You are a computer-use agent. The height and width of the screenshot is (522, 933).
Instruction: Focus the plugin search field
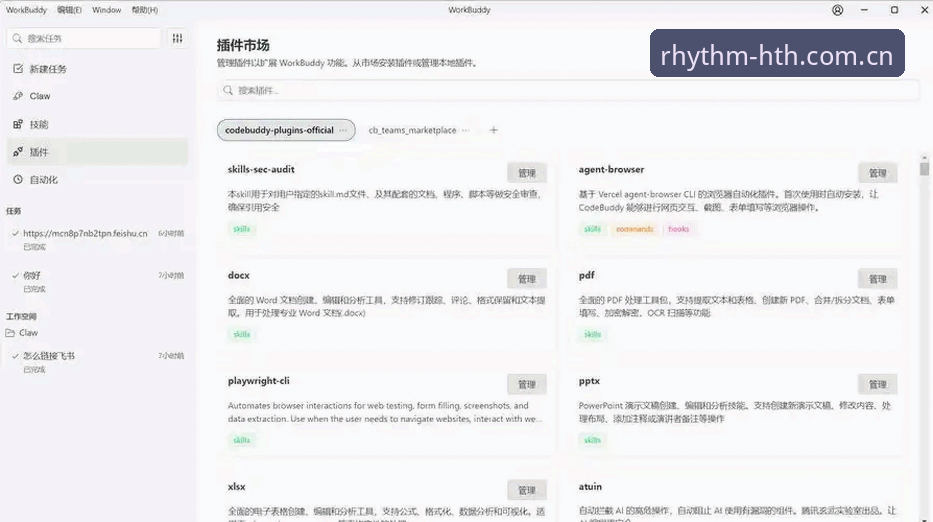point(568,90)
